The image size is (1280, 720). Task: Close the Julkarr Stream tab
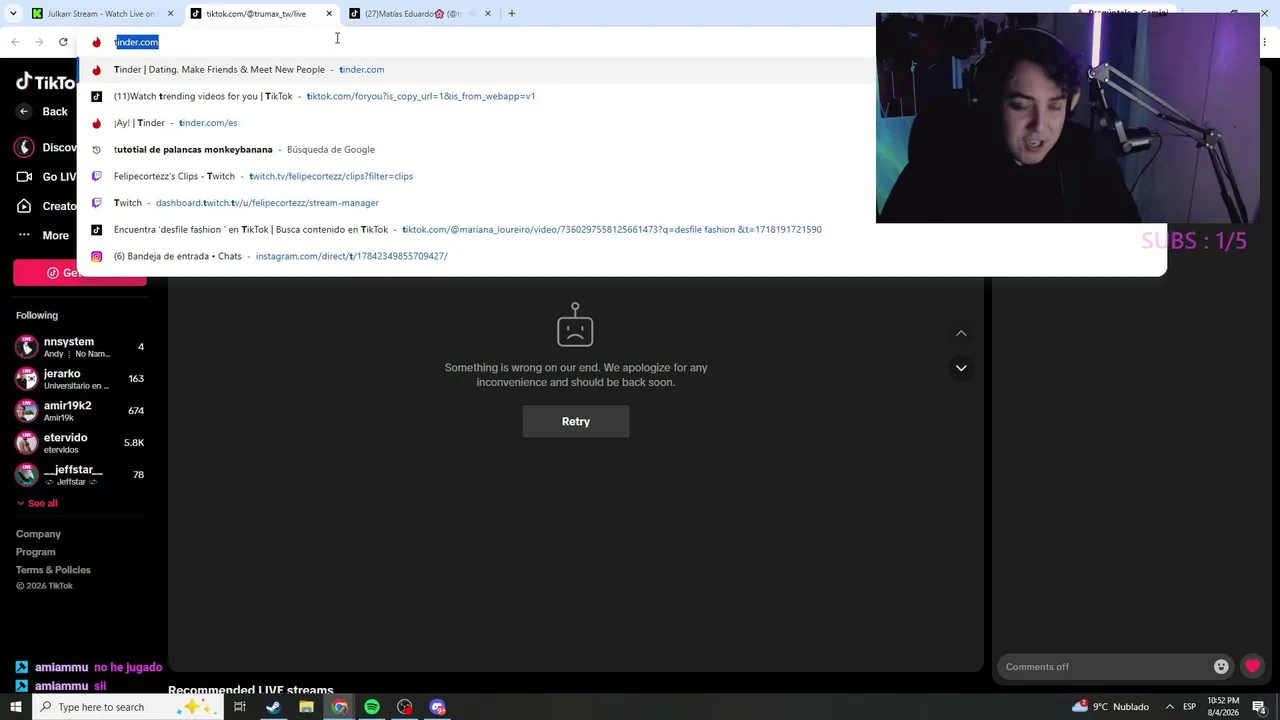pyautogui.click(x=170, y=14)
